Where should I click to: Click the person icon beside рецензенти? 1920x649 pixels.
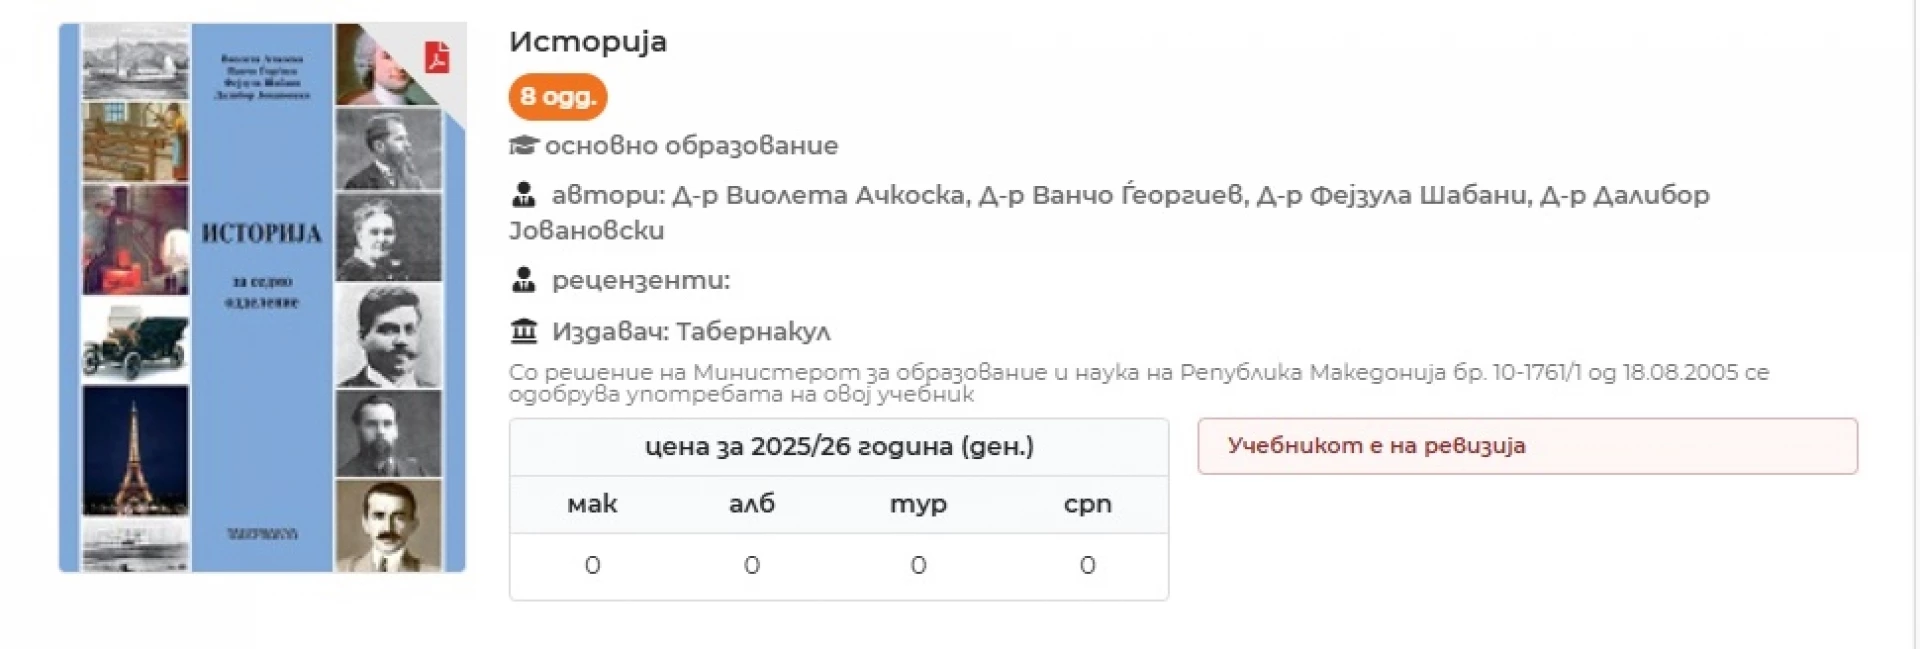tap(523, 280)
